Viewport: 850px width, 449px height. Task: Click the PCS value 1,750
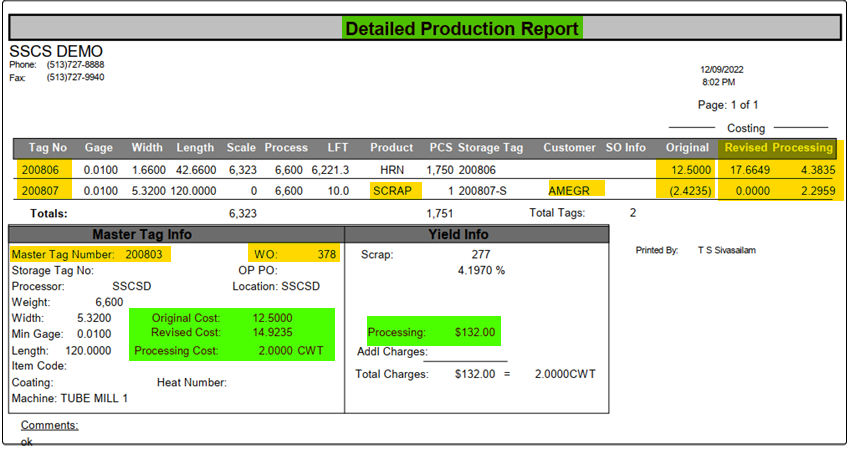tap(440, 170)
